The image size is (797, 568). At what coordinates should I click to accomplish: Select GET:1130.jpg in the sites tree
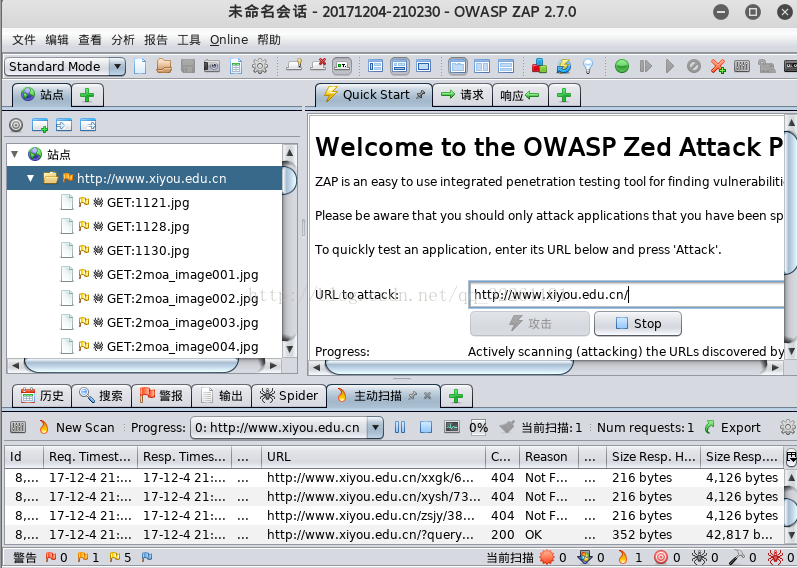(148, 250)
